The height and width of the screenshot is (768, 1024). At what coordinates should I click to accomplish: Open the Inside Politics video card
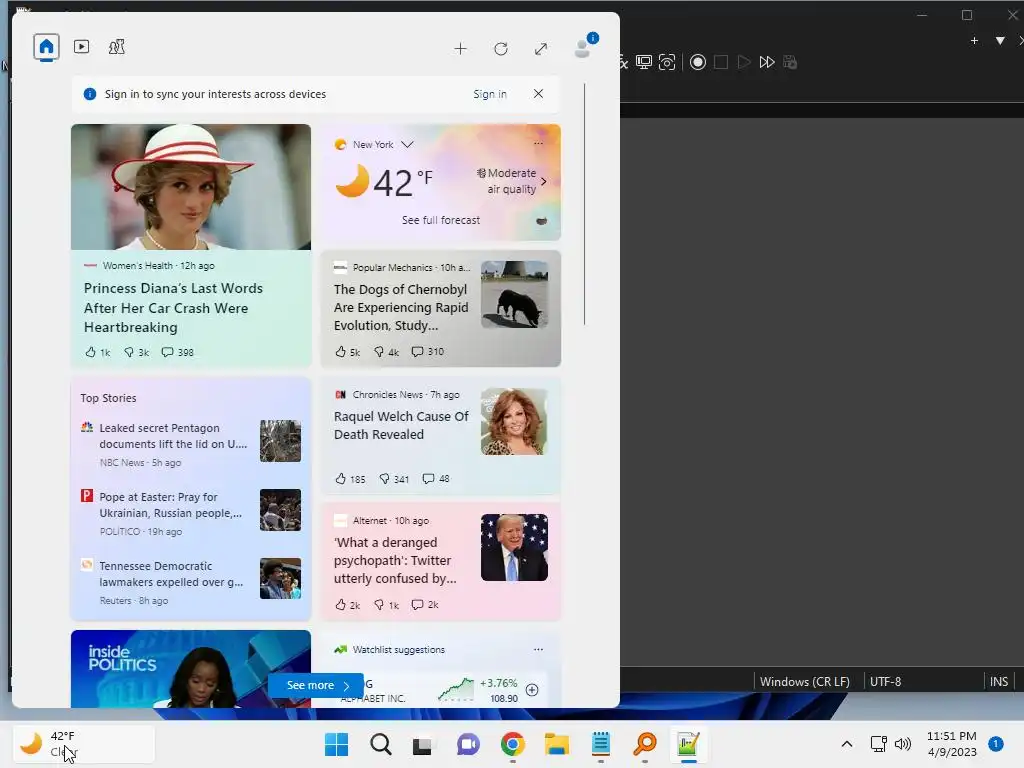pos(191,669)
